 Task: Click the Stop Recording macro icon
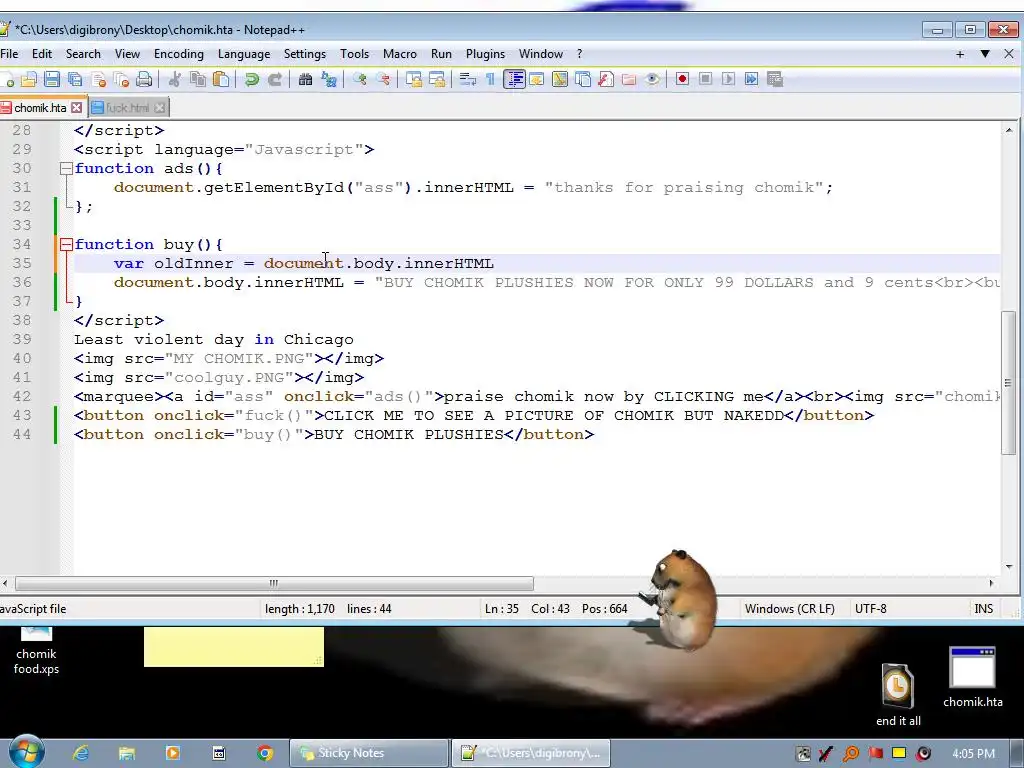705,80
